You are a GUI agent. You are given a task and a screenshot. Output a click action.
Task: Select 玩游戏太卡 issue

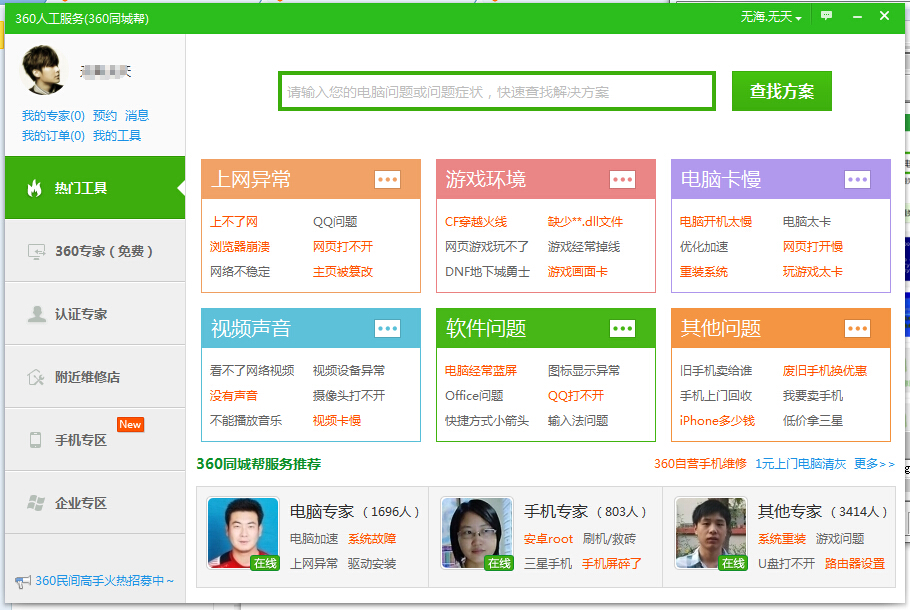point(812,272)
